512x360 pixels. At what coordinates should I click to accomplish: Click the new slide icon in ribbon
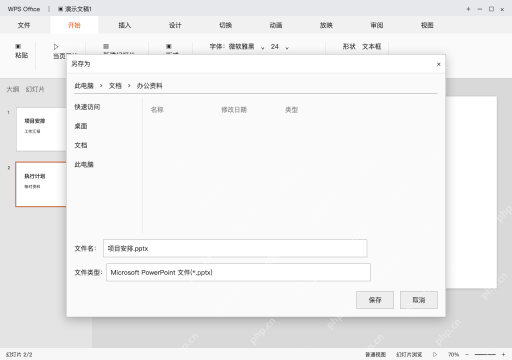pyautogui.click(x=106, y=46)
